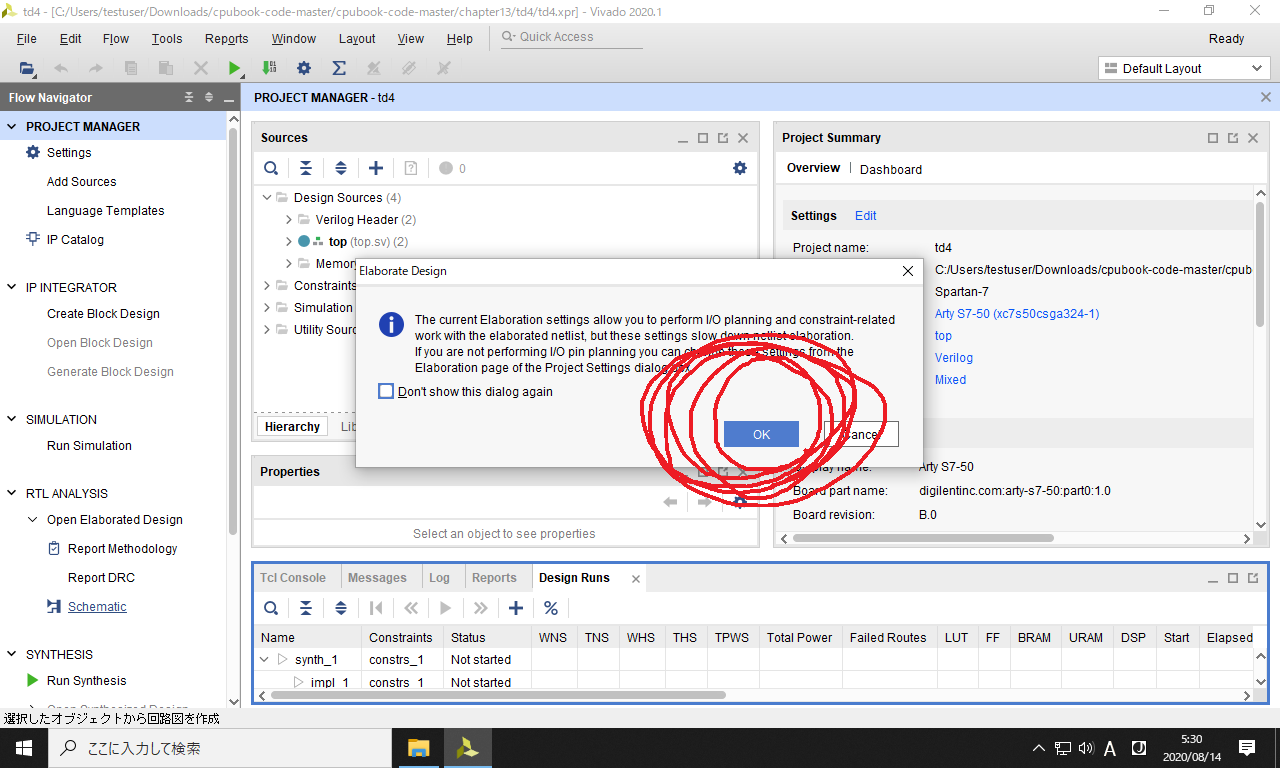The width and height of the screenshot is (1280, 768).
Task: Open Settings from the main toolbar gear
Action: coord(304,68)
